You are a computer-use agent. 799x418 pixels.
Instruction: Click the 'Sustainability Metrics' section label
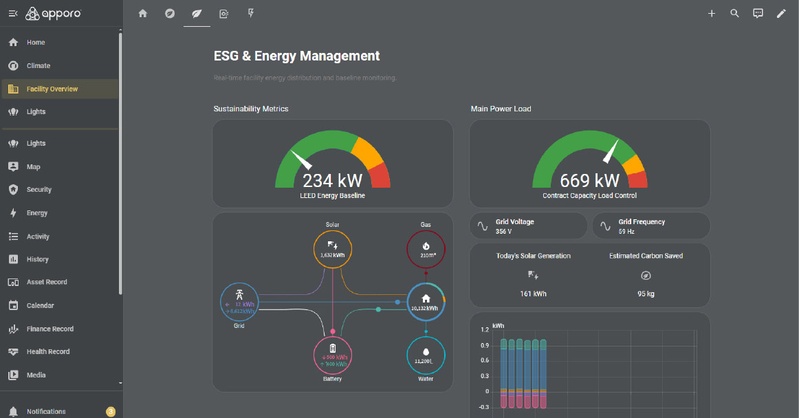point(251,109)
